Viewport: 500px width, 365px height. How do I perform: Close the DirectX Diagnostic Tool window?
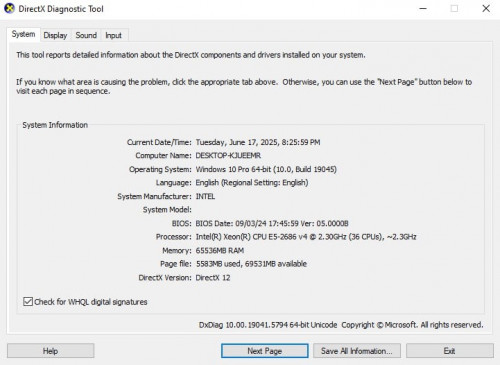click(486, 8)
